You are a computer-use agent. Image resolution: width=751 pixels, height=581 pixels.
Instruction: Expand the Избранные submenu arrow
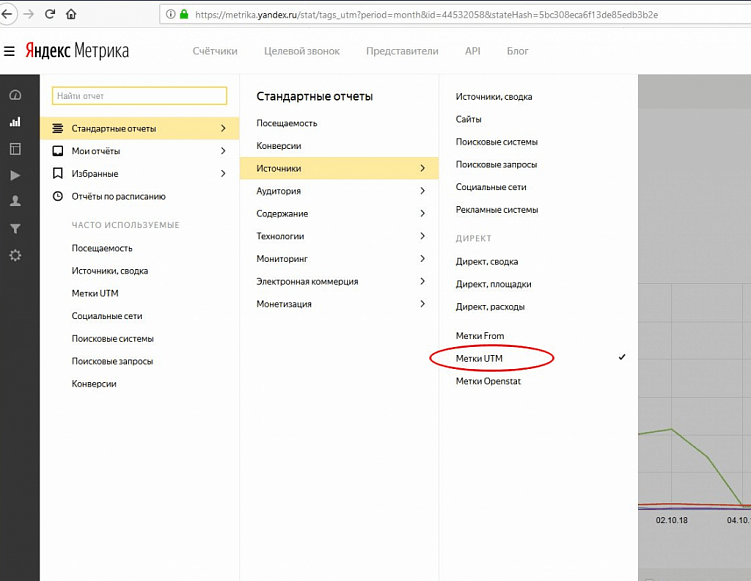point(223,174)
